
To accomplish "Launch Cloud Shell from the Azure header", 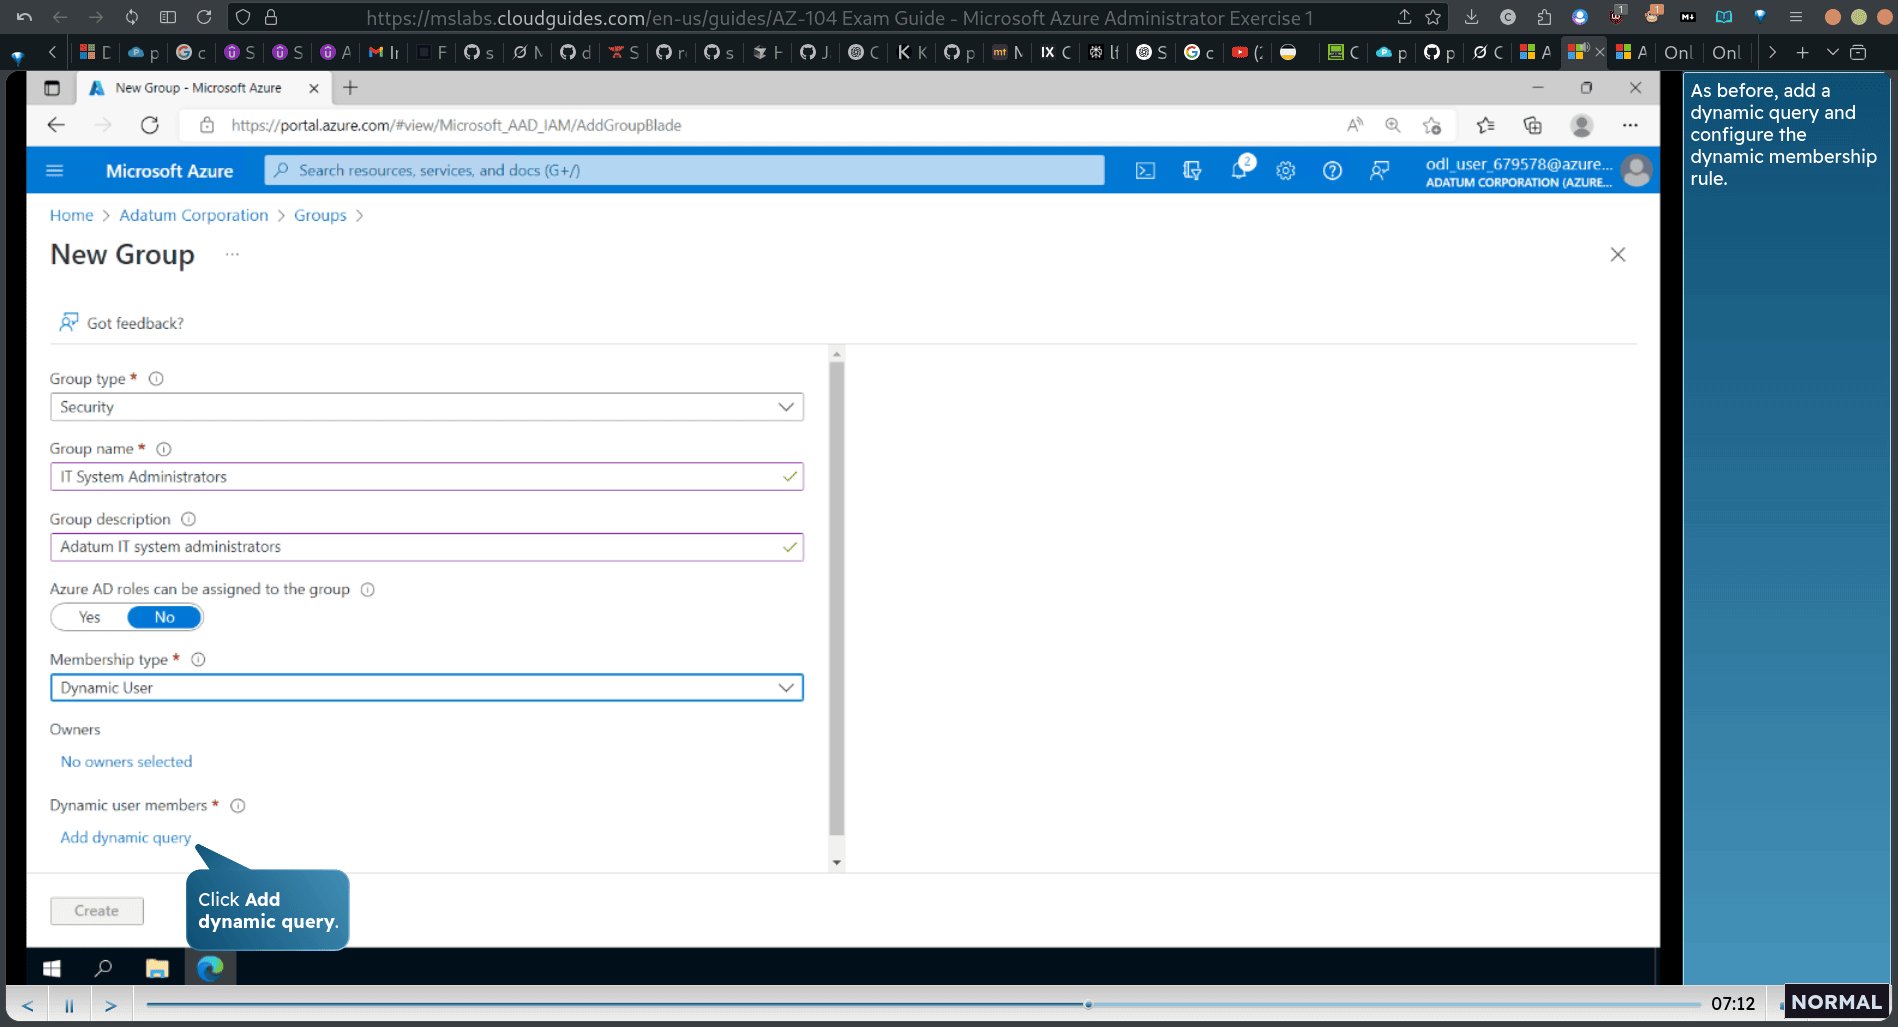I will tap(1145, 171).
